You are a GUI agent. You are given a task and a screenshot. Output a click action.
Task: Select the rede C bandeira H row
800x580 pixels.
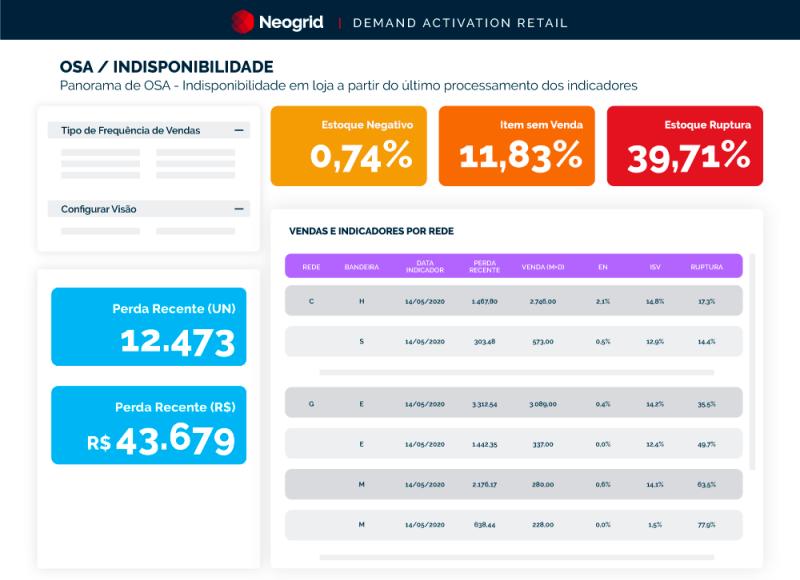[x=513, y=301]
